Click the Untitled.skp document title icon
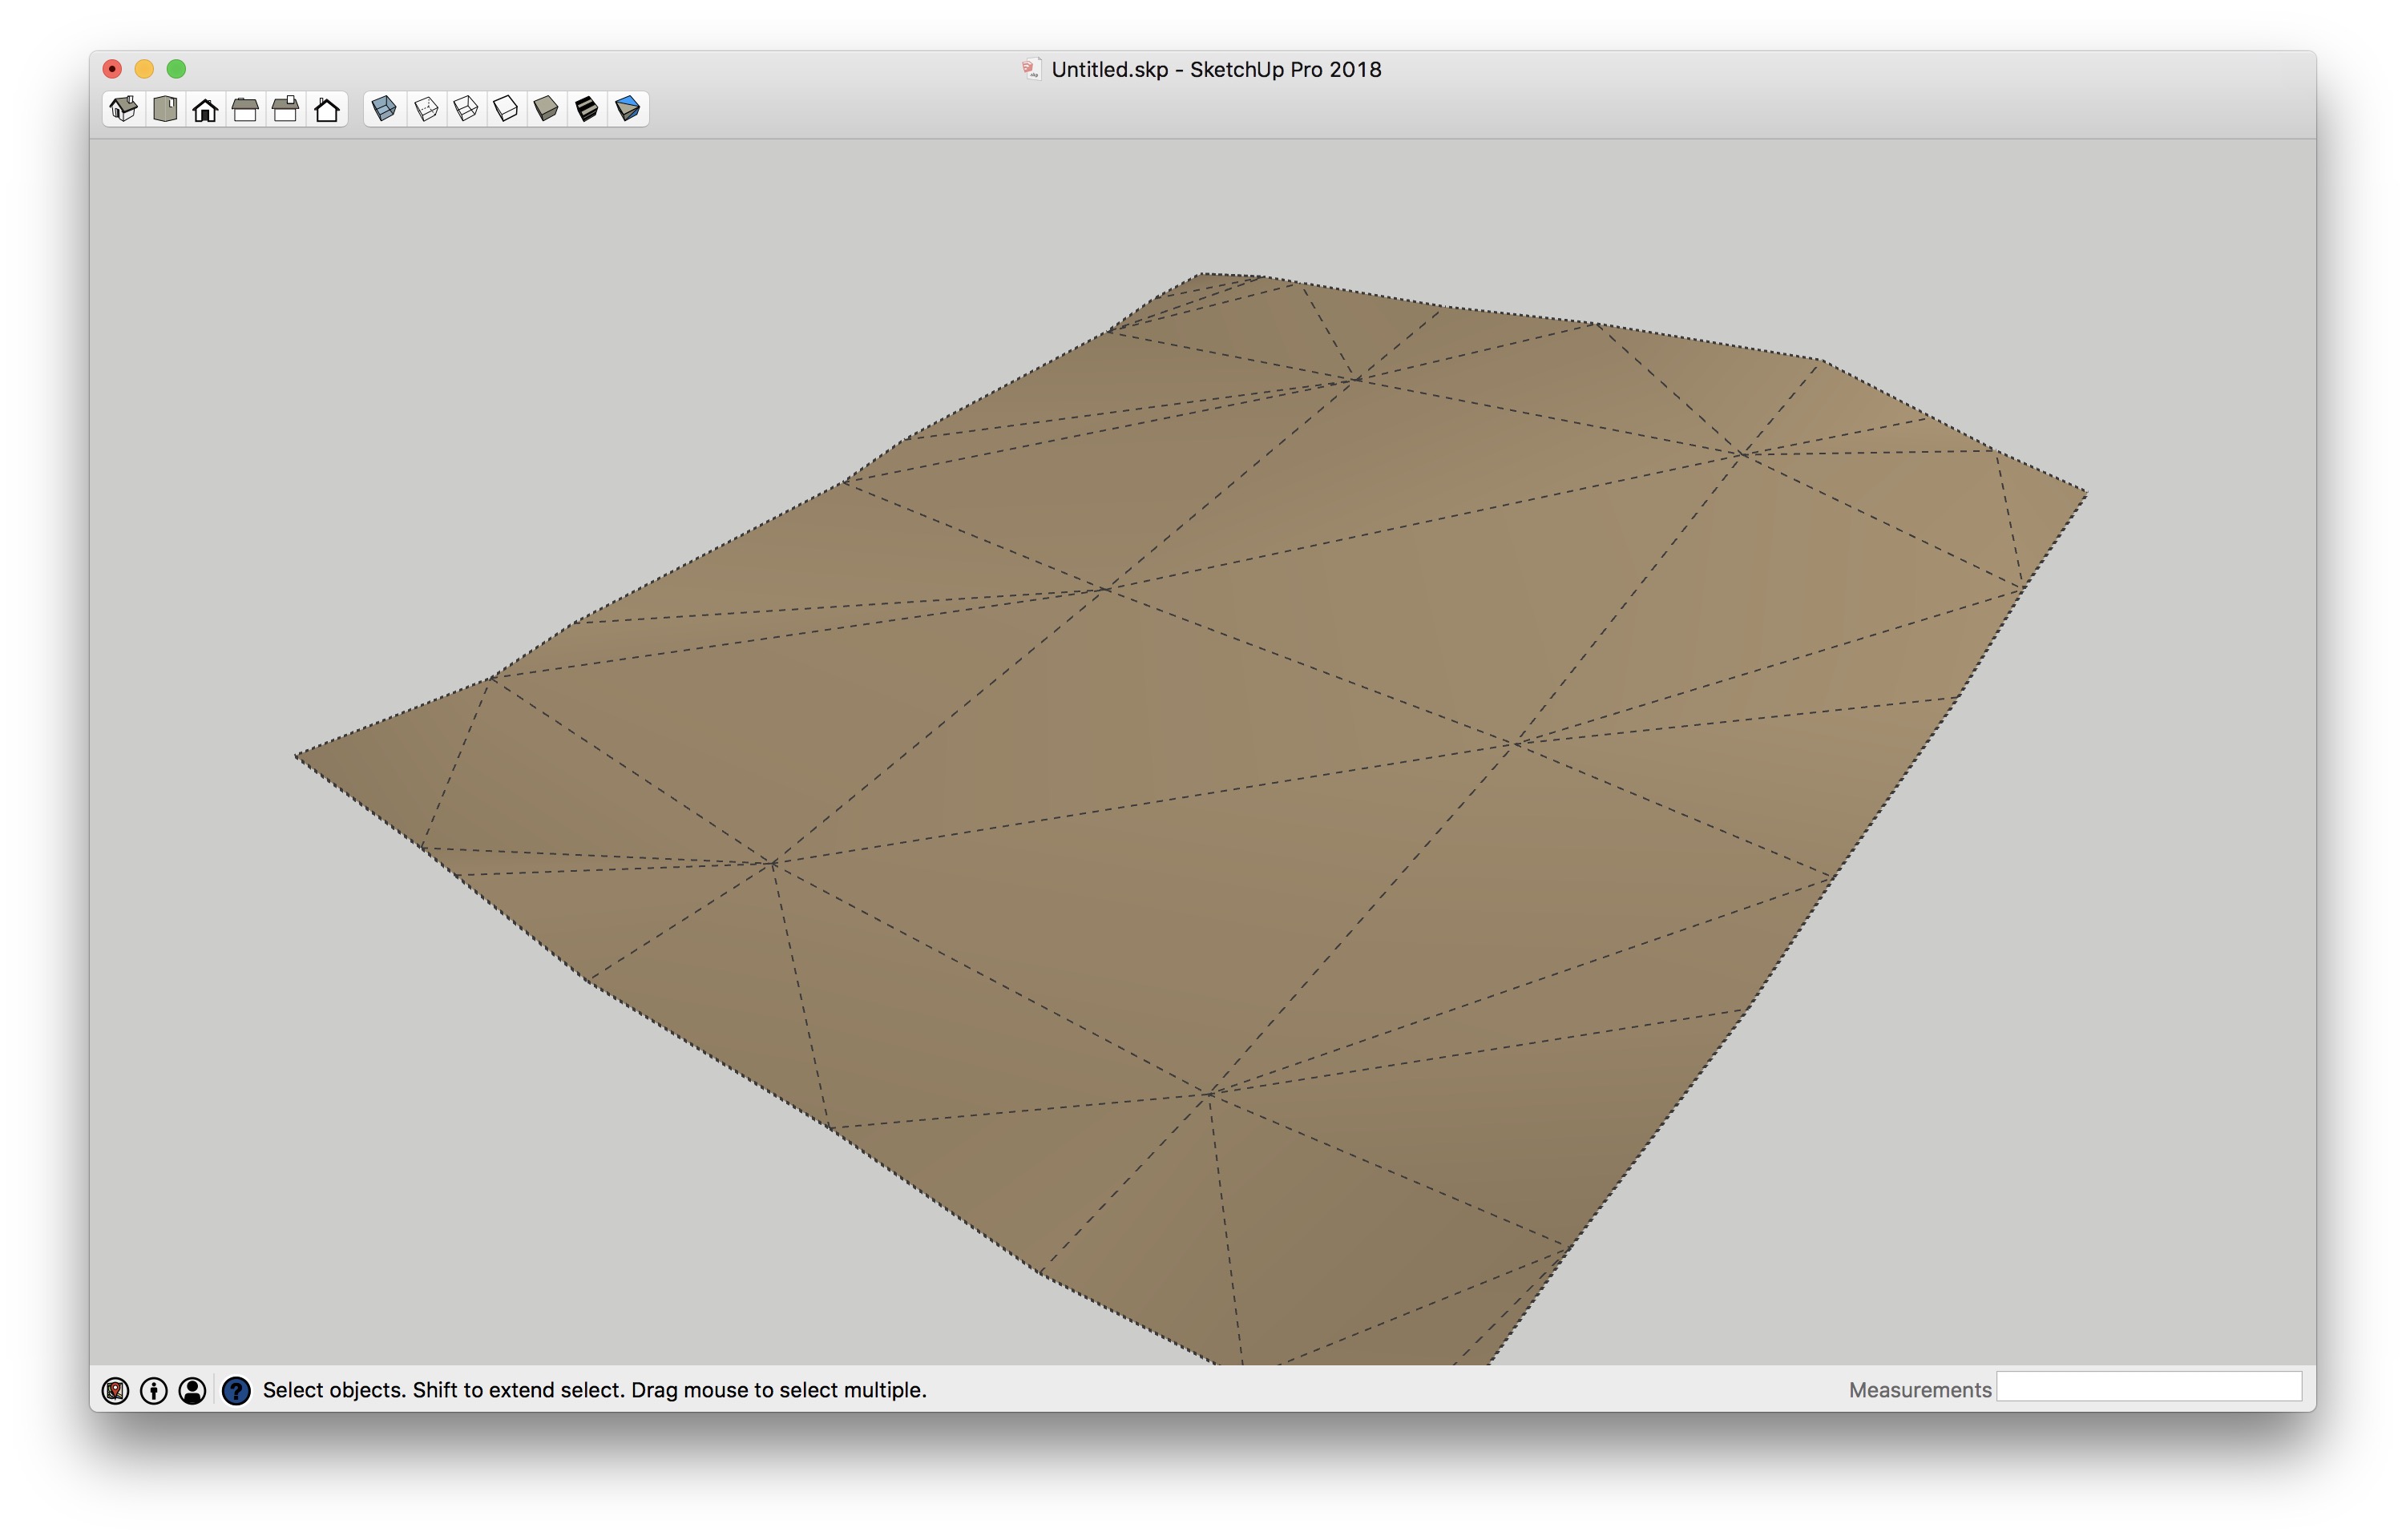Screen dimensions: 2406x1540 [1030, 69]
